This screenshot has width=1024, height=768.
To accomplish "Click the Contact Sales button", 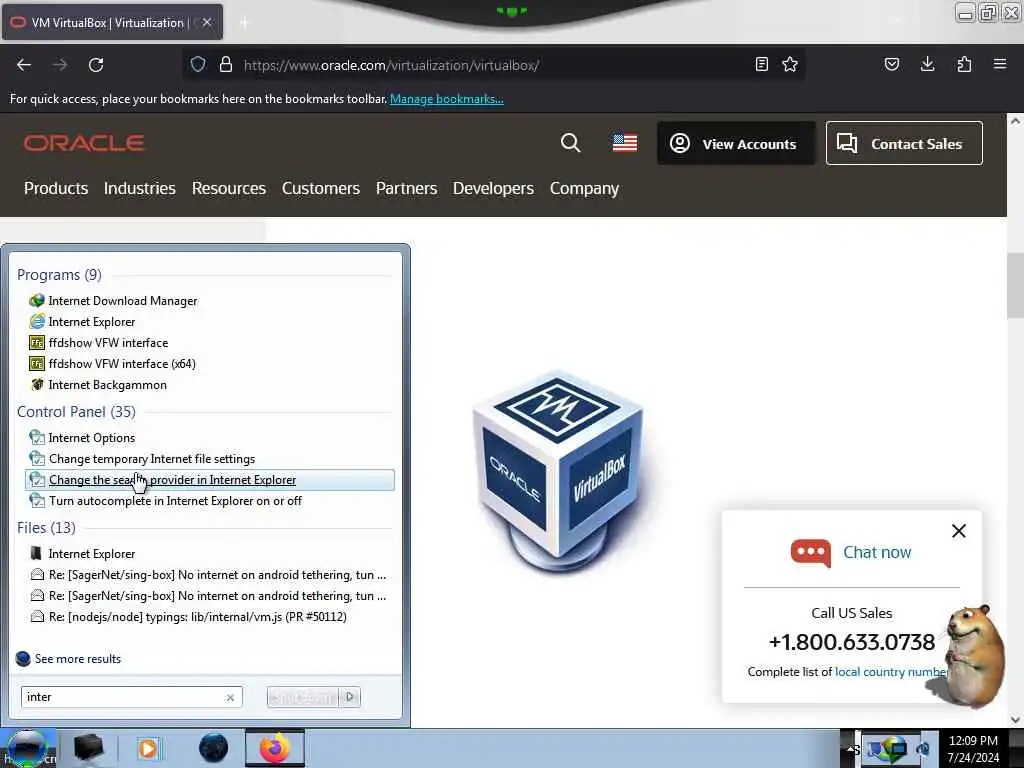I will tap(904, 143).
